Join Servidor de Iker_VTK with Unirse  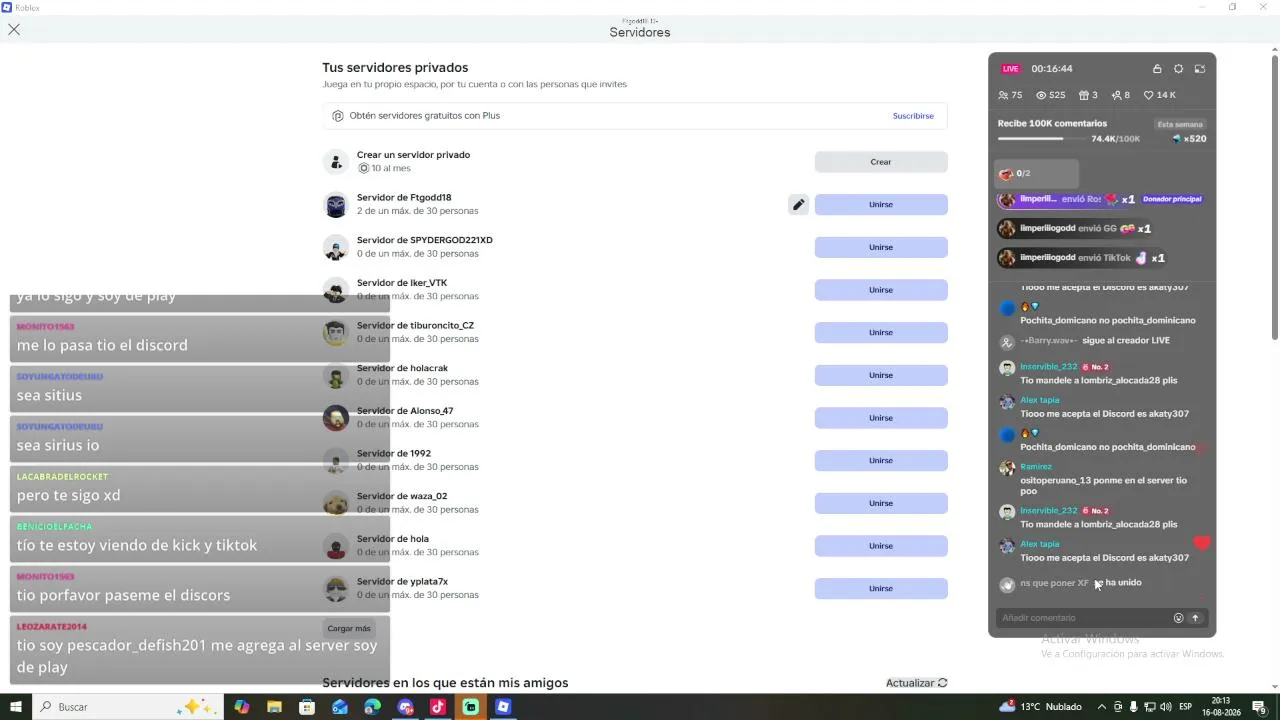pyautogui.click(x=881, y=290)
